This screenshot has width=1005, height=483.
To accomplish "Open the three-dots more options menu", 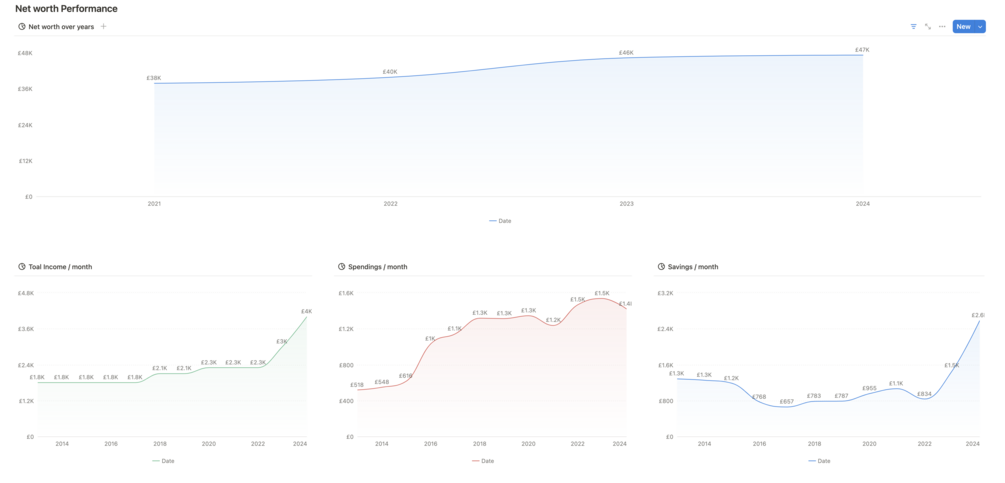I will tap(942, 27).
